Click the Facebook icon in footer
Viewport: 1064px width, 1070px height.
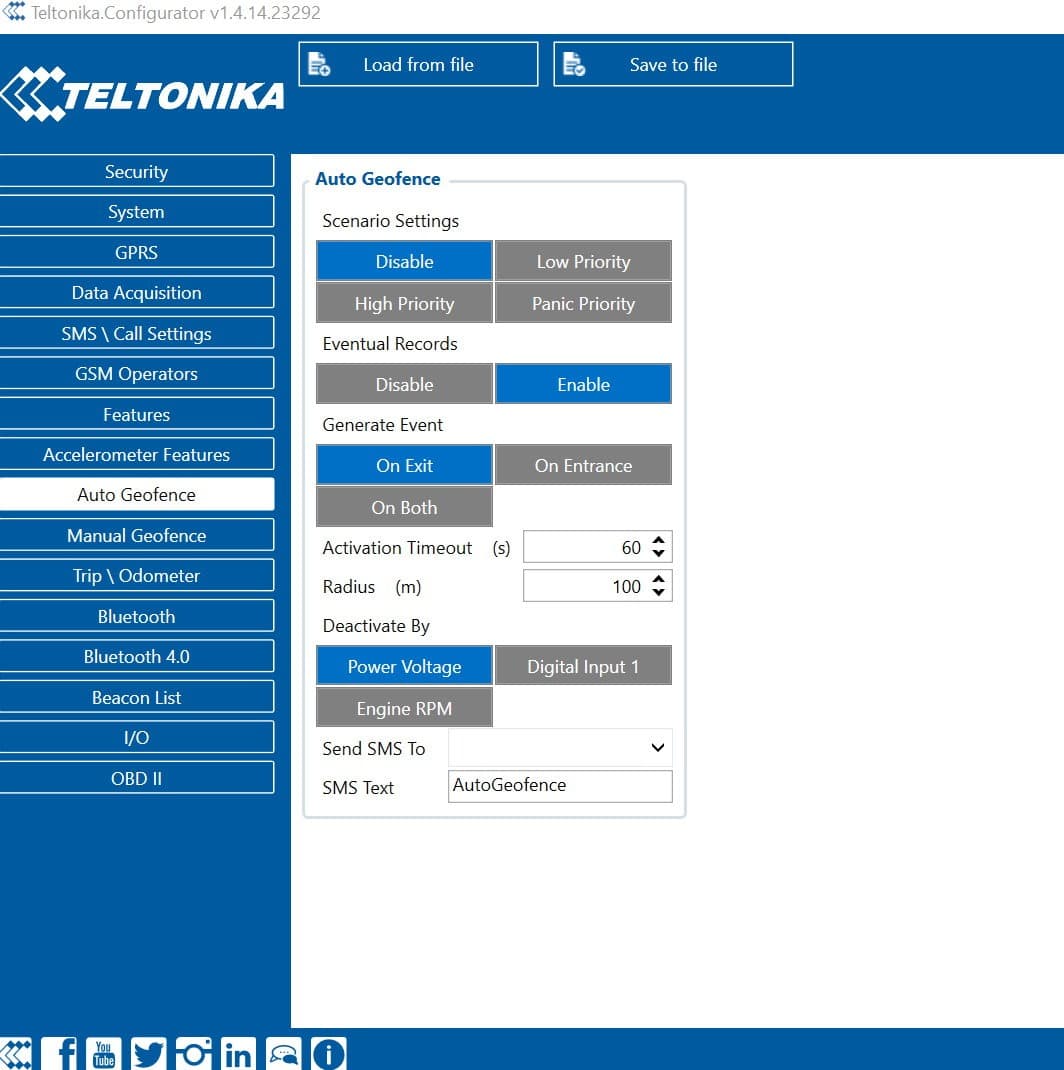(x=59, y=1053)
